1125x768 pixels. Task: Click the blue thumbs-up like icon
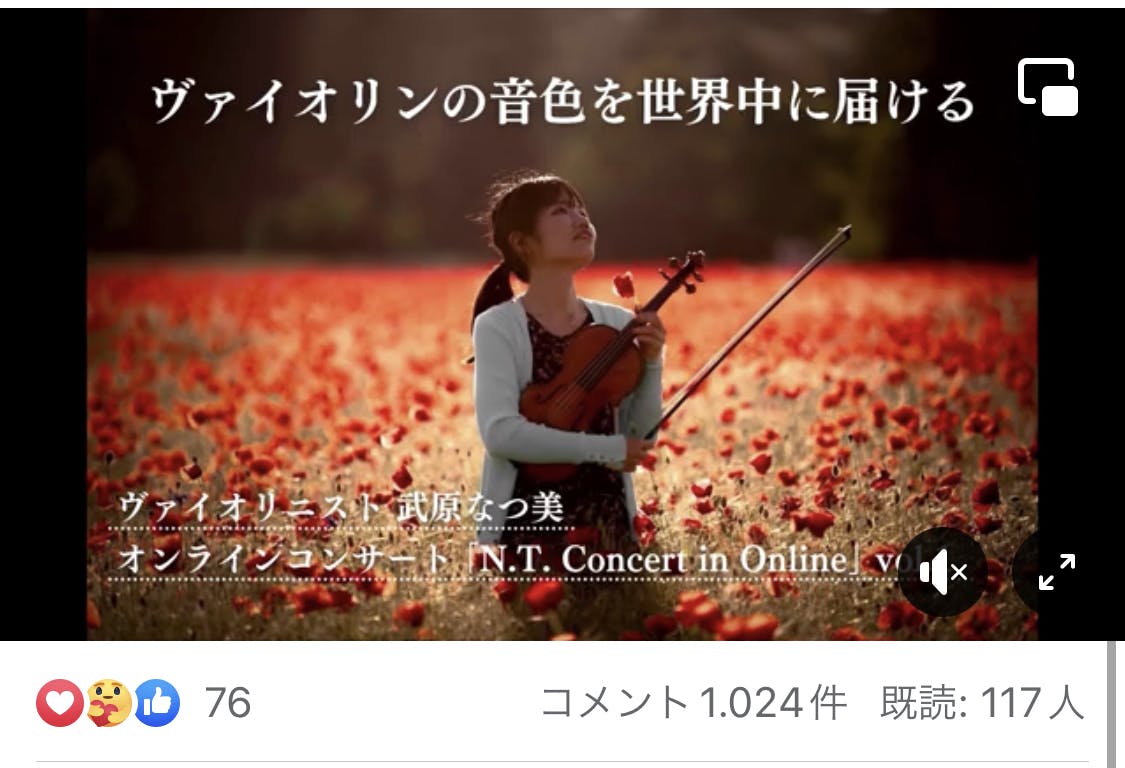pos(156,703)
